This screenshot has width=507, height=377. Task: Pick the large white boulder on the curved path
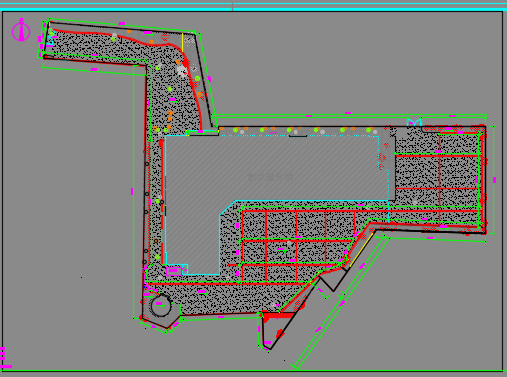coord(182,71)
